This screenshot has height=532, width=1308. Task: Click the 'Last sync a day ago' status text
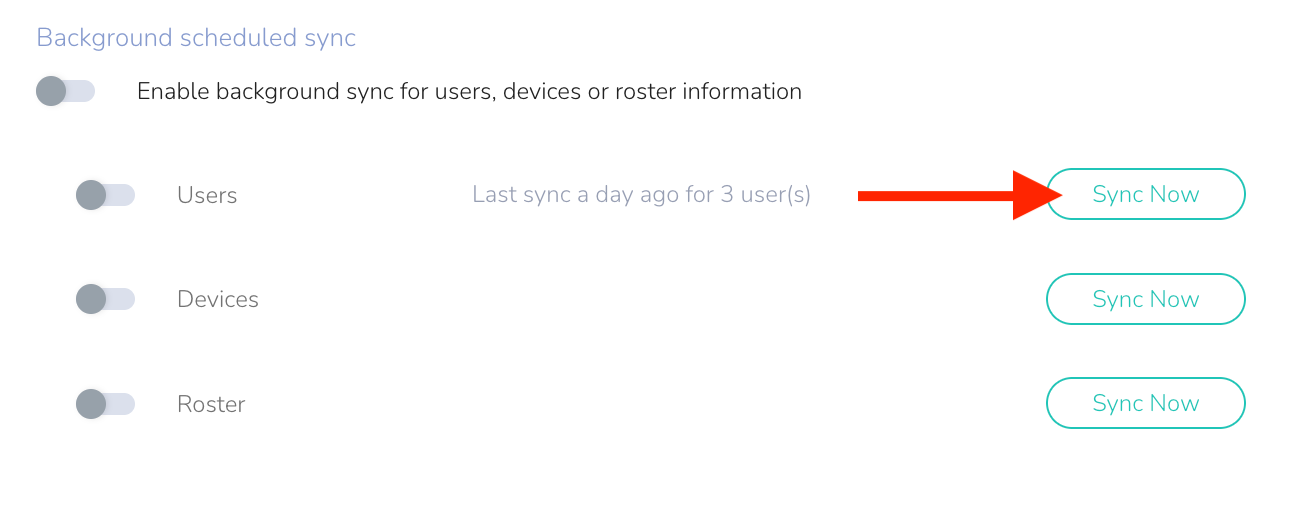click(641, 194)
